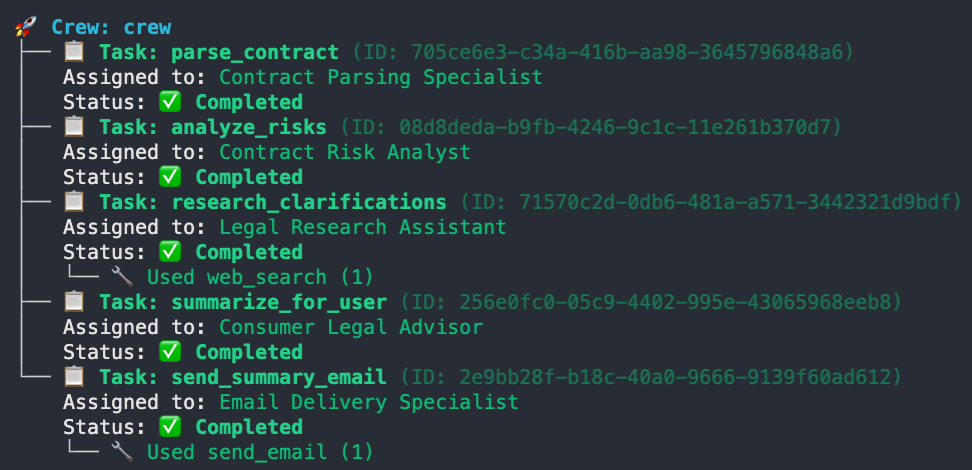Click the Used send_email (1) text
This screenshot has height=470, width=972.
[x=260, y=452]
